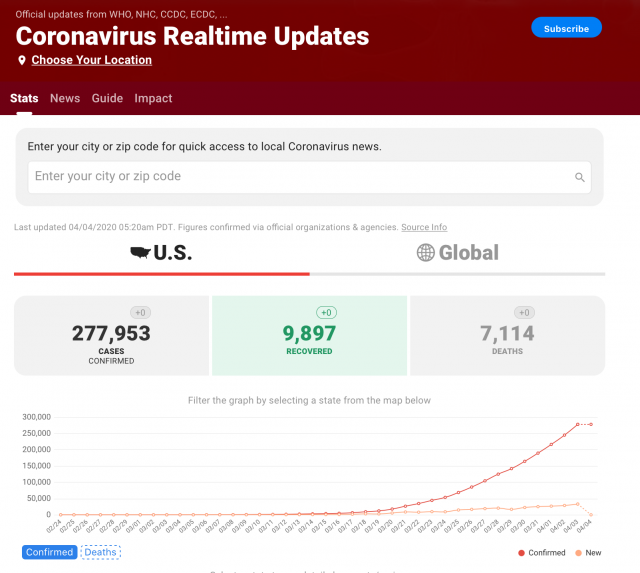Toggle the Deaths graph filter

100,552
